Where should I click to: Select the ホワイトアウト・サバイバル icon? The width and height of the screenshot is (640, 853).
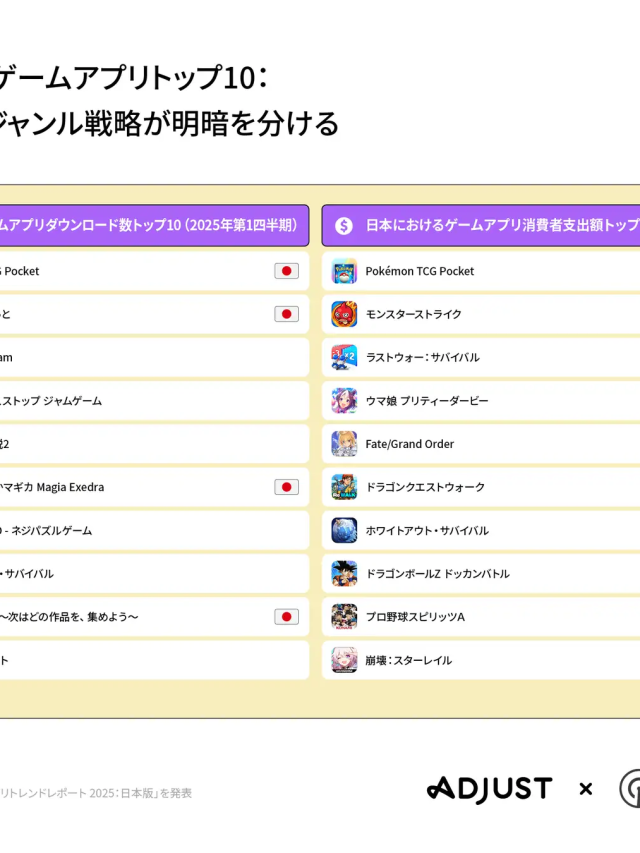344,530
